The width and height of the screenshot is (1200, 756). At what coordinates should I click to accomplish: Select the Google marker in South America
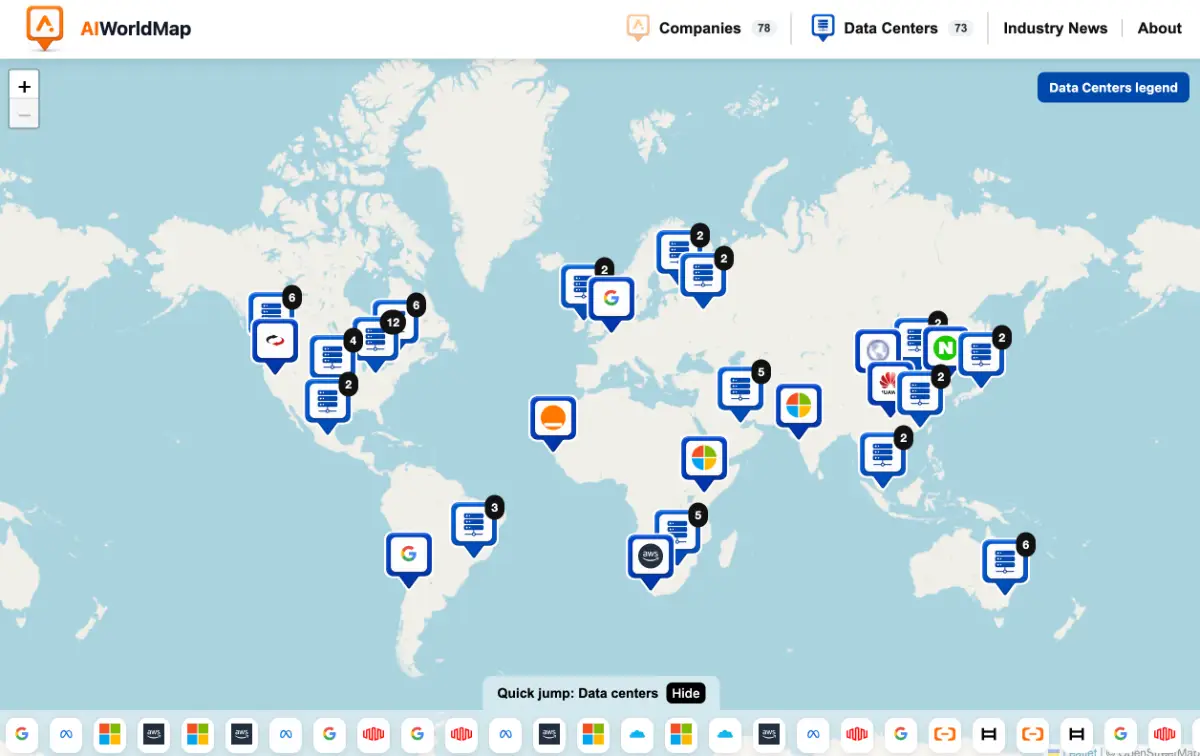(408, 556)
